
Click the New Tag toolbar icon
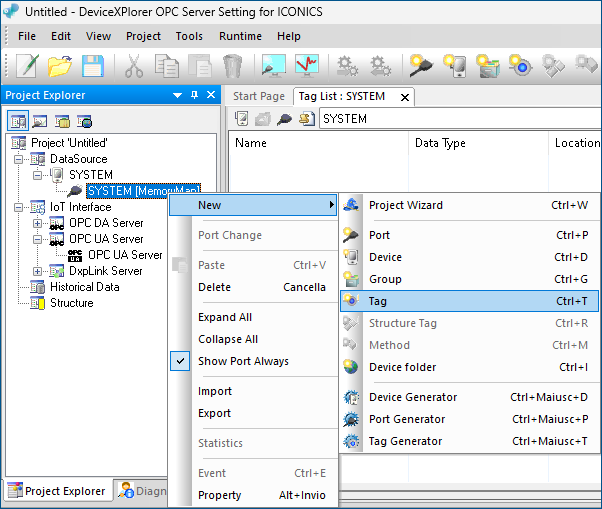point(520,66)
